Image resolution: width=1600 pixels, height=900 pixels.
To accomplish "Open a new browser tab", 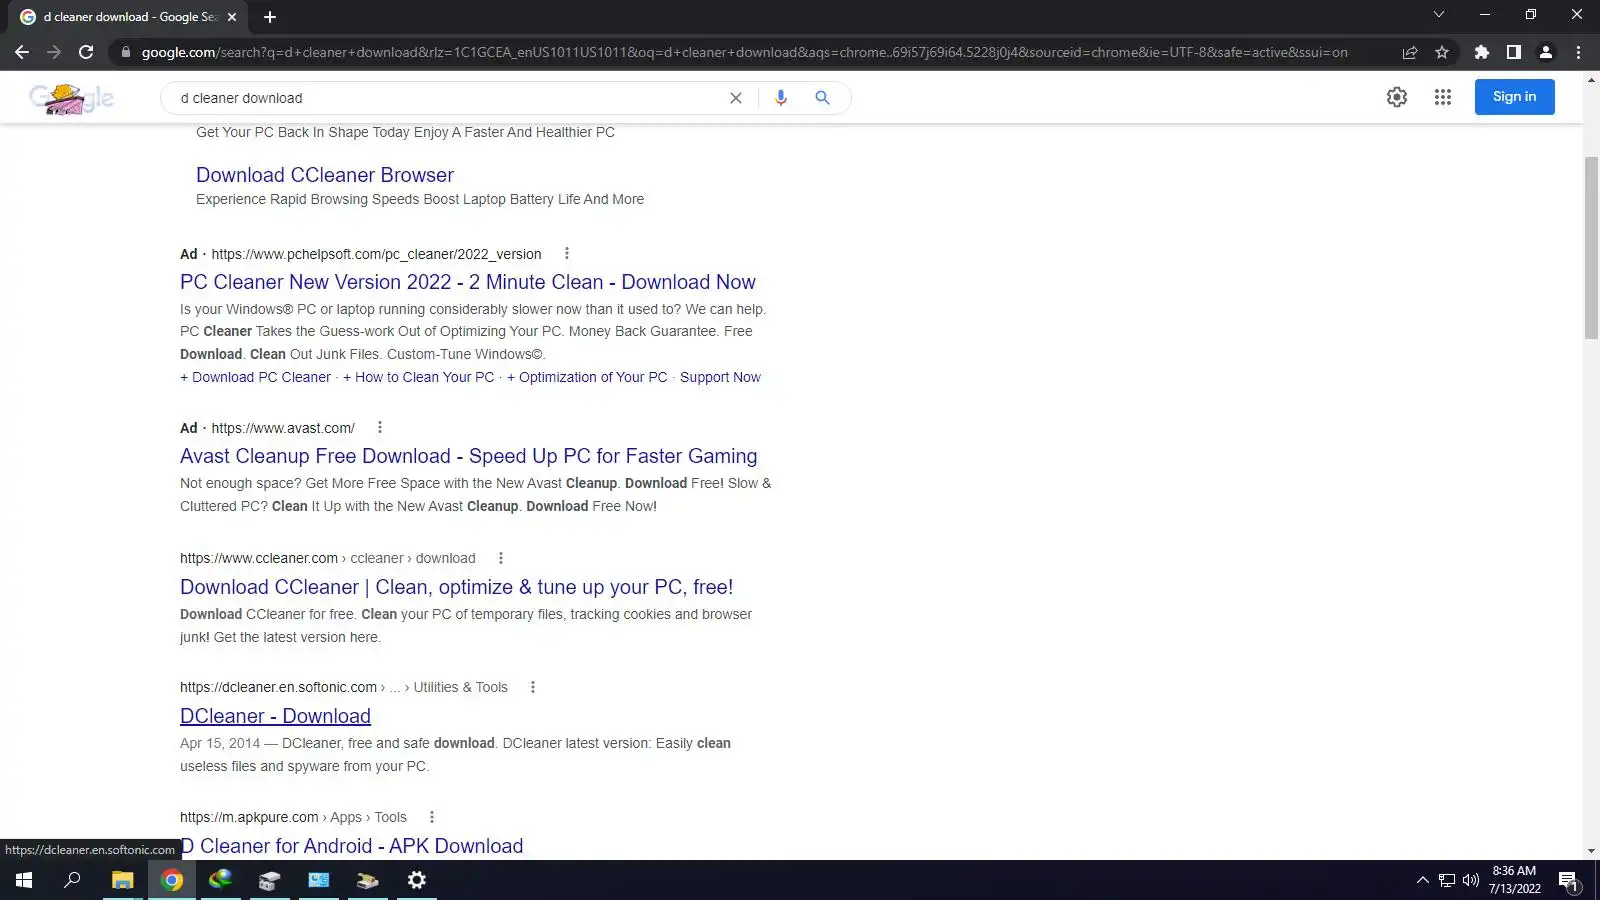I will (x=270, y=17).
